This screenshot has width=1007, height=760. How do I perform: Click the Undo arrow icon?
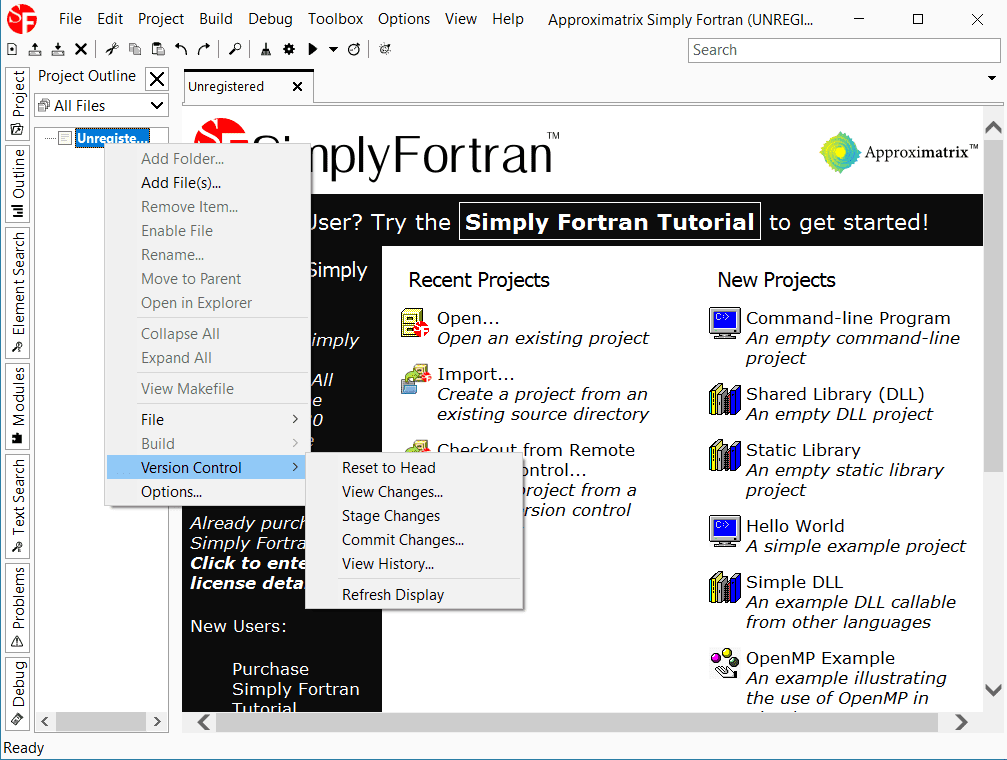(x=181, y=49)
